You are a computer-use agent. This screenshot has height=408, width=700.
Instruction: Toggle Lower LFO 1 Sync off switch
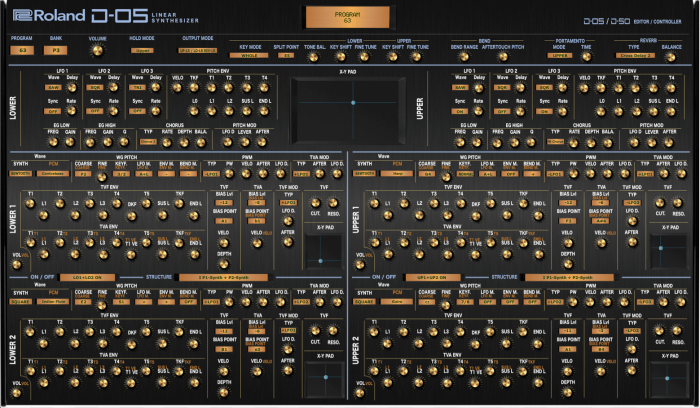pos(53,111)
